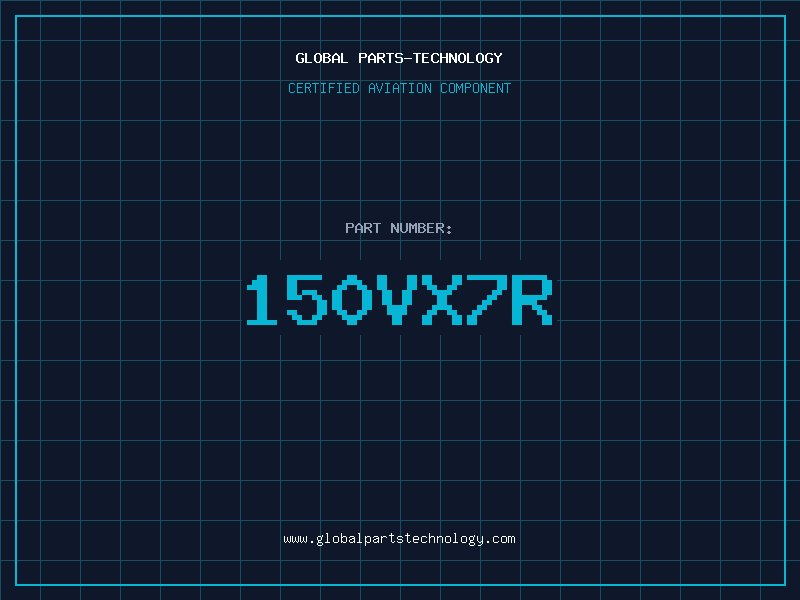Select the word CERTIFIED

pos(324,88)
